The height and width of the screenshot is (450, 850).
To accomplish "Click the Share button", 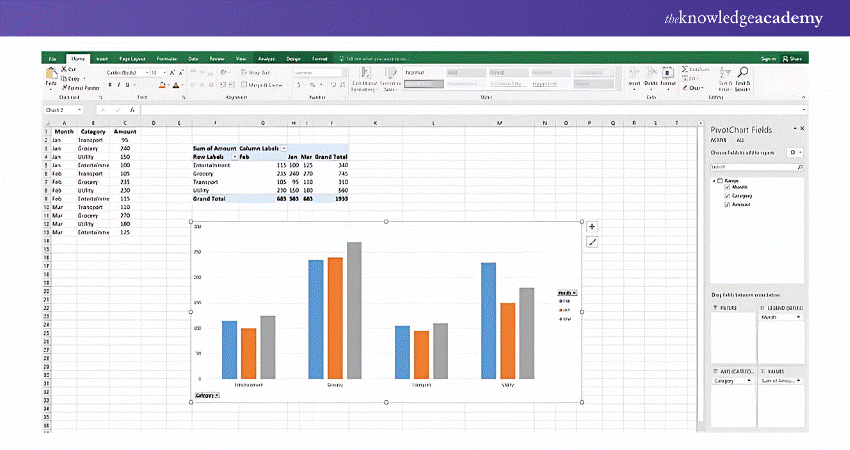I will coord(794,59).
